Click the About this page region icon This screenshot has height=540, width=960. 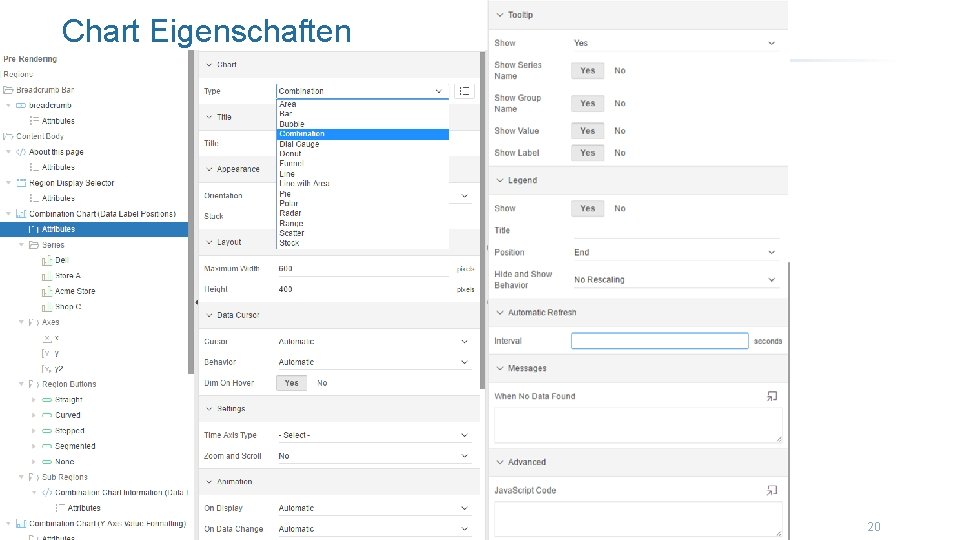tap(21, 152)
